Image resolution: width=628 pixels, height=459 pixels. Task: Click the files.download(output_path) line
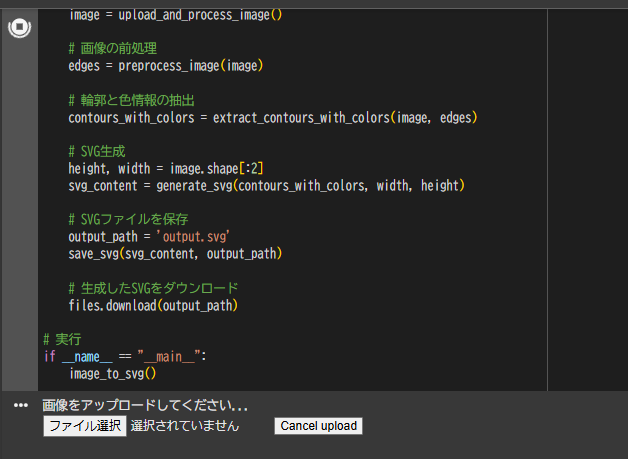tap(153, 306)
